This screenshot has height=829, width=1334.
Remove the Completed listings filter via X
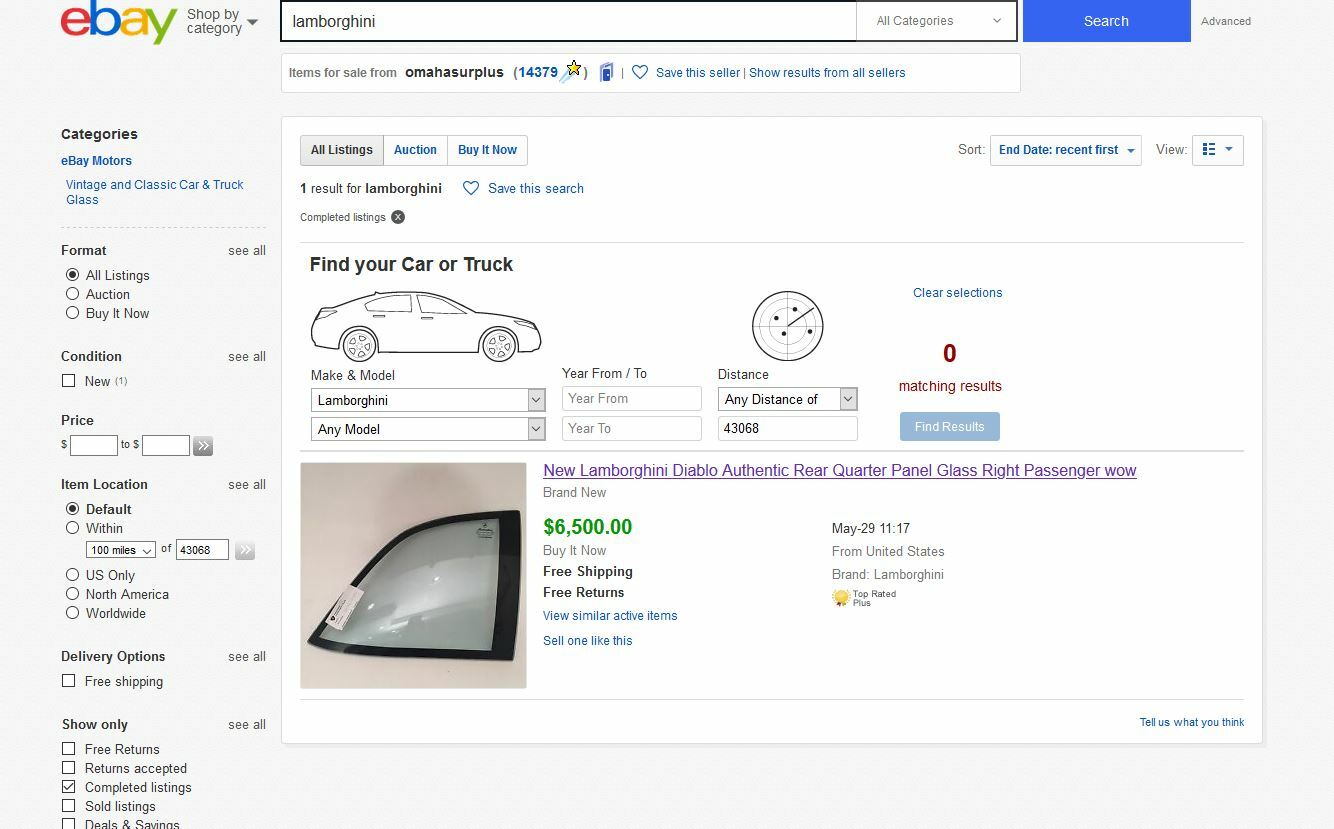pos(398,217)
